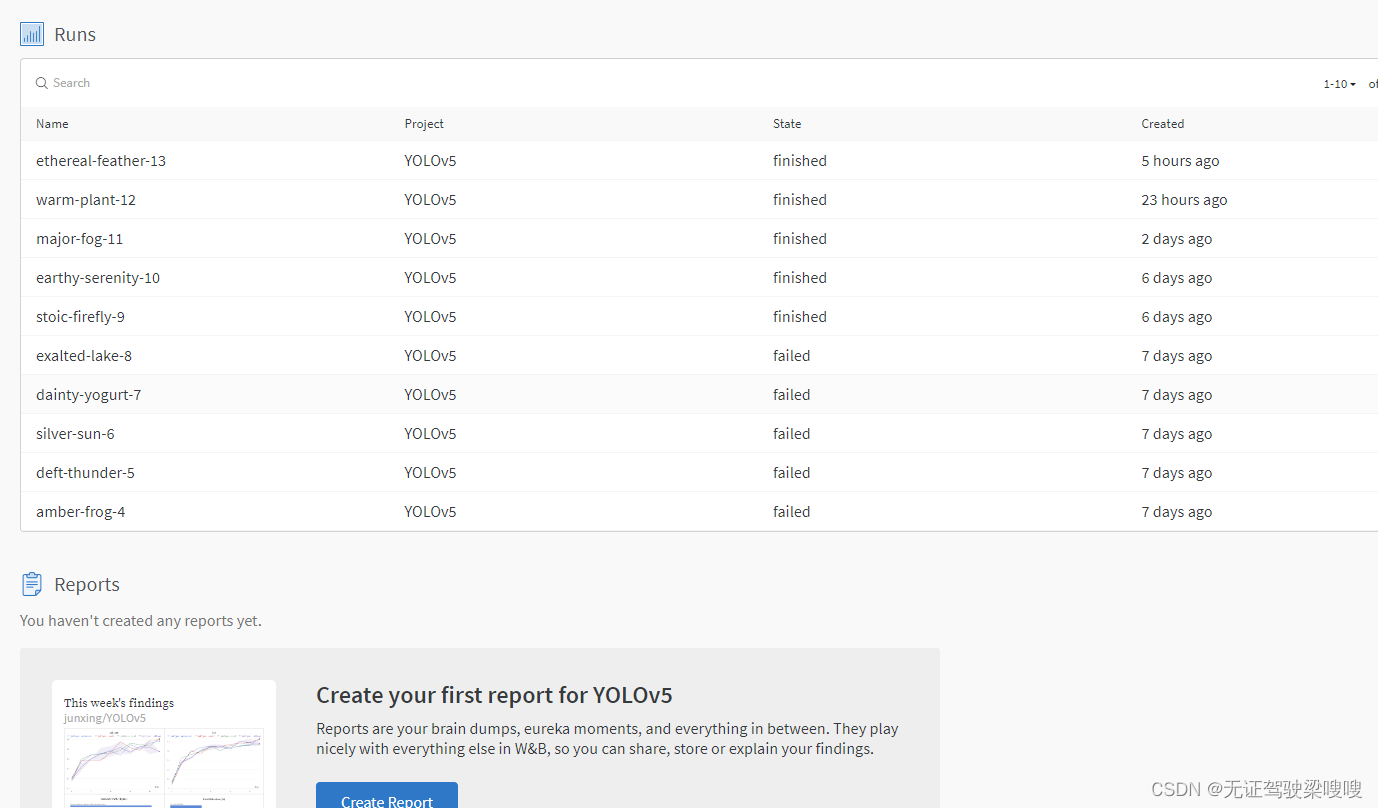Sort by the State column header
Screen dimensions: 1378x808
pyautogui.click(x=787, y=124)
